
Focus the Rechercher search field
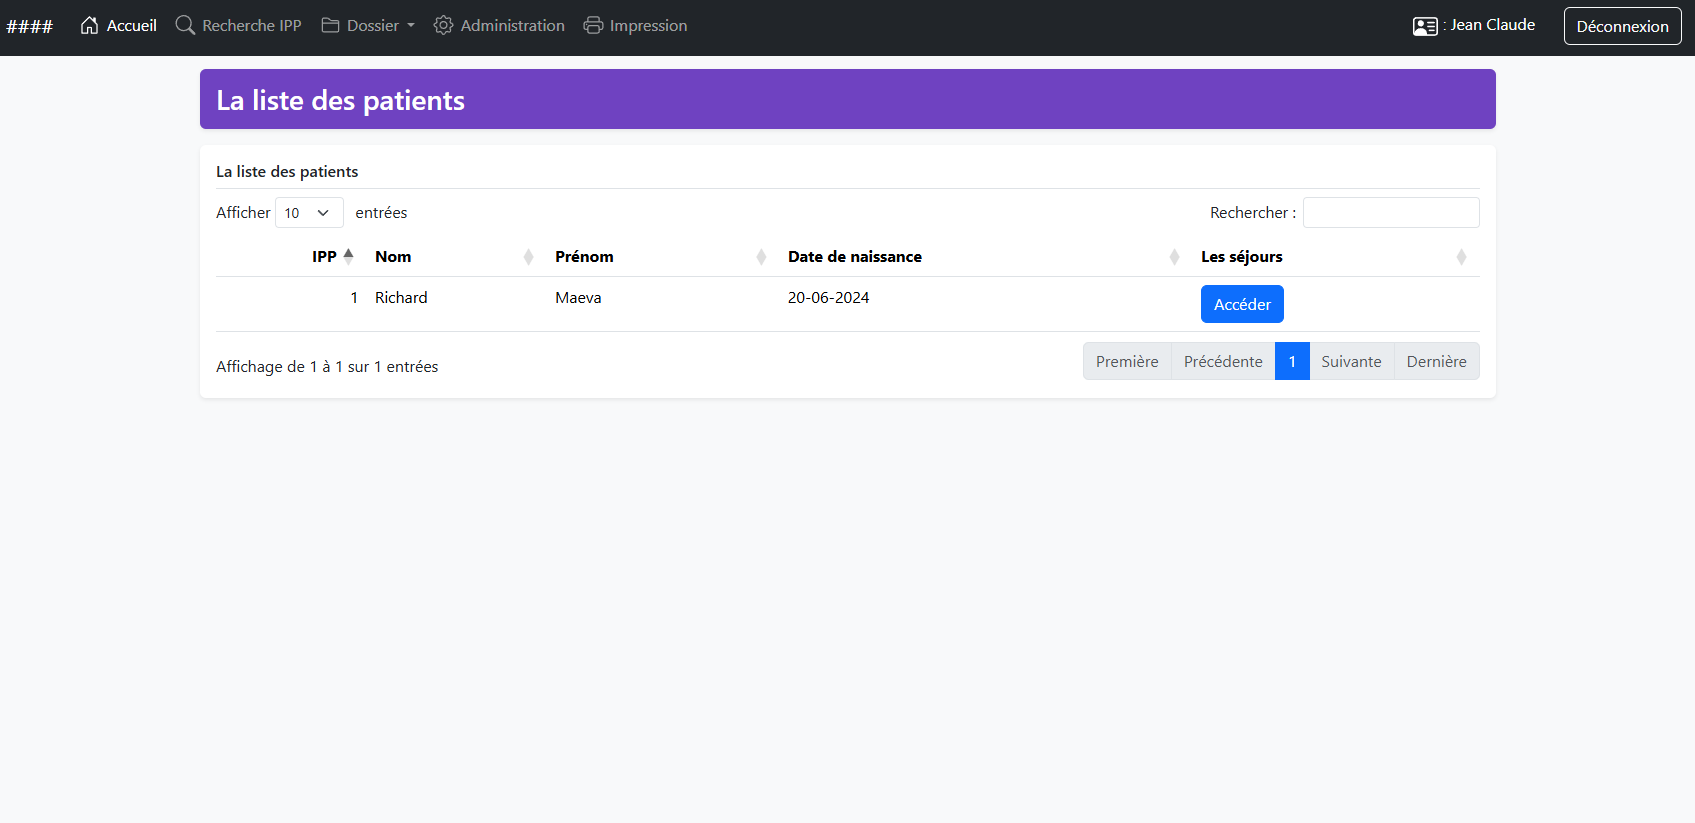1390,213
